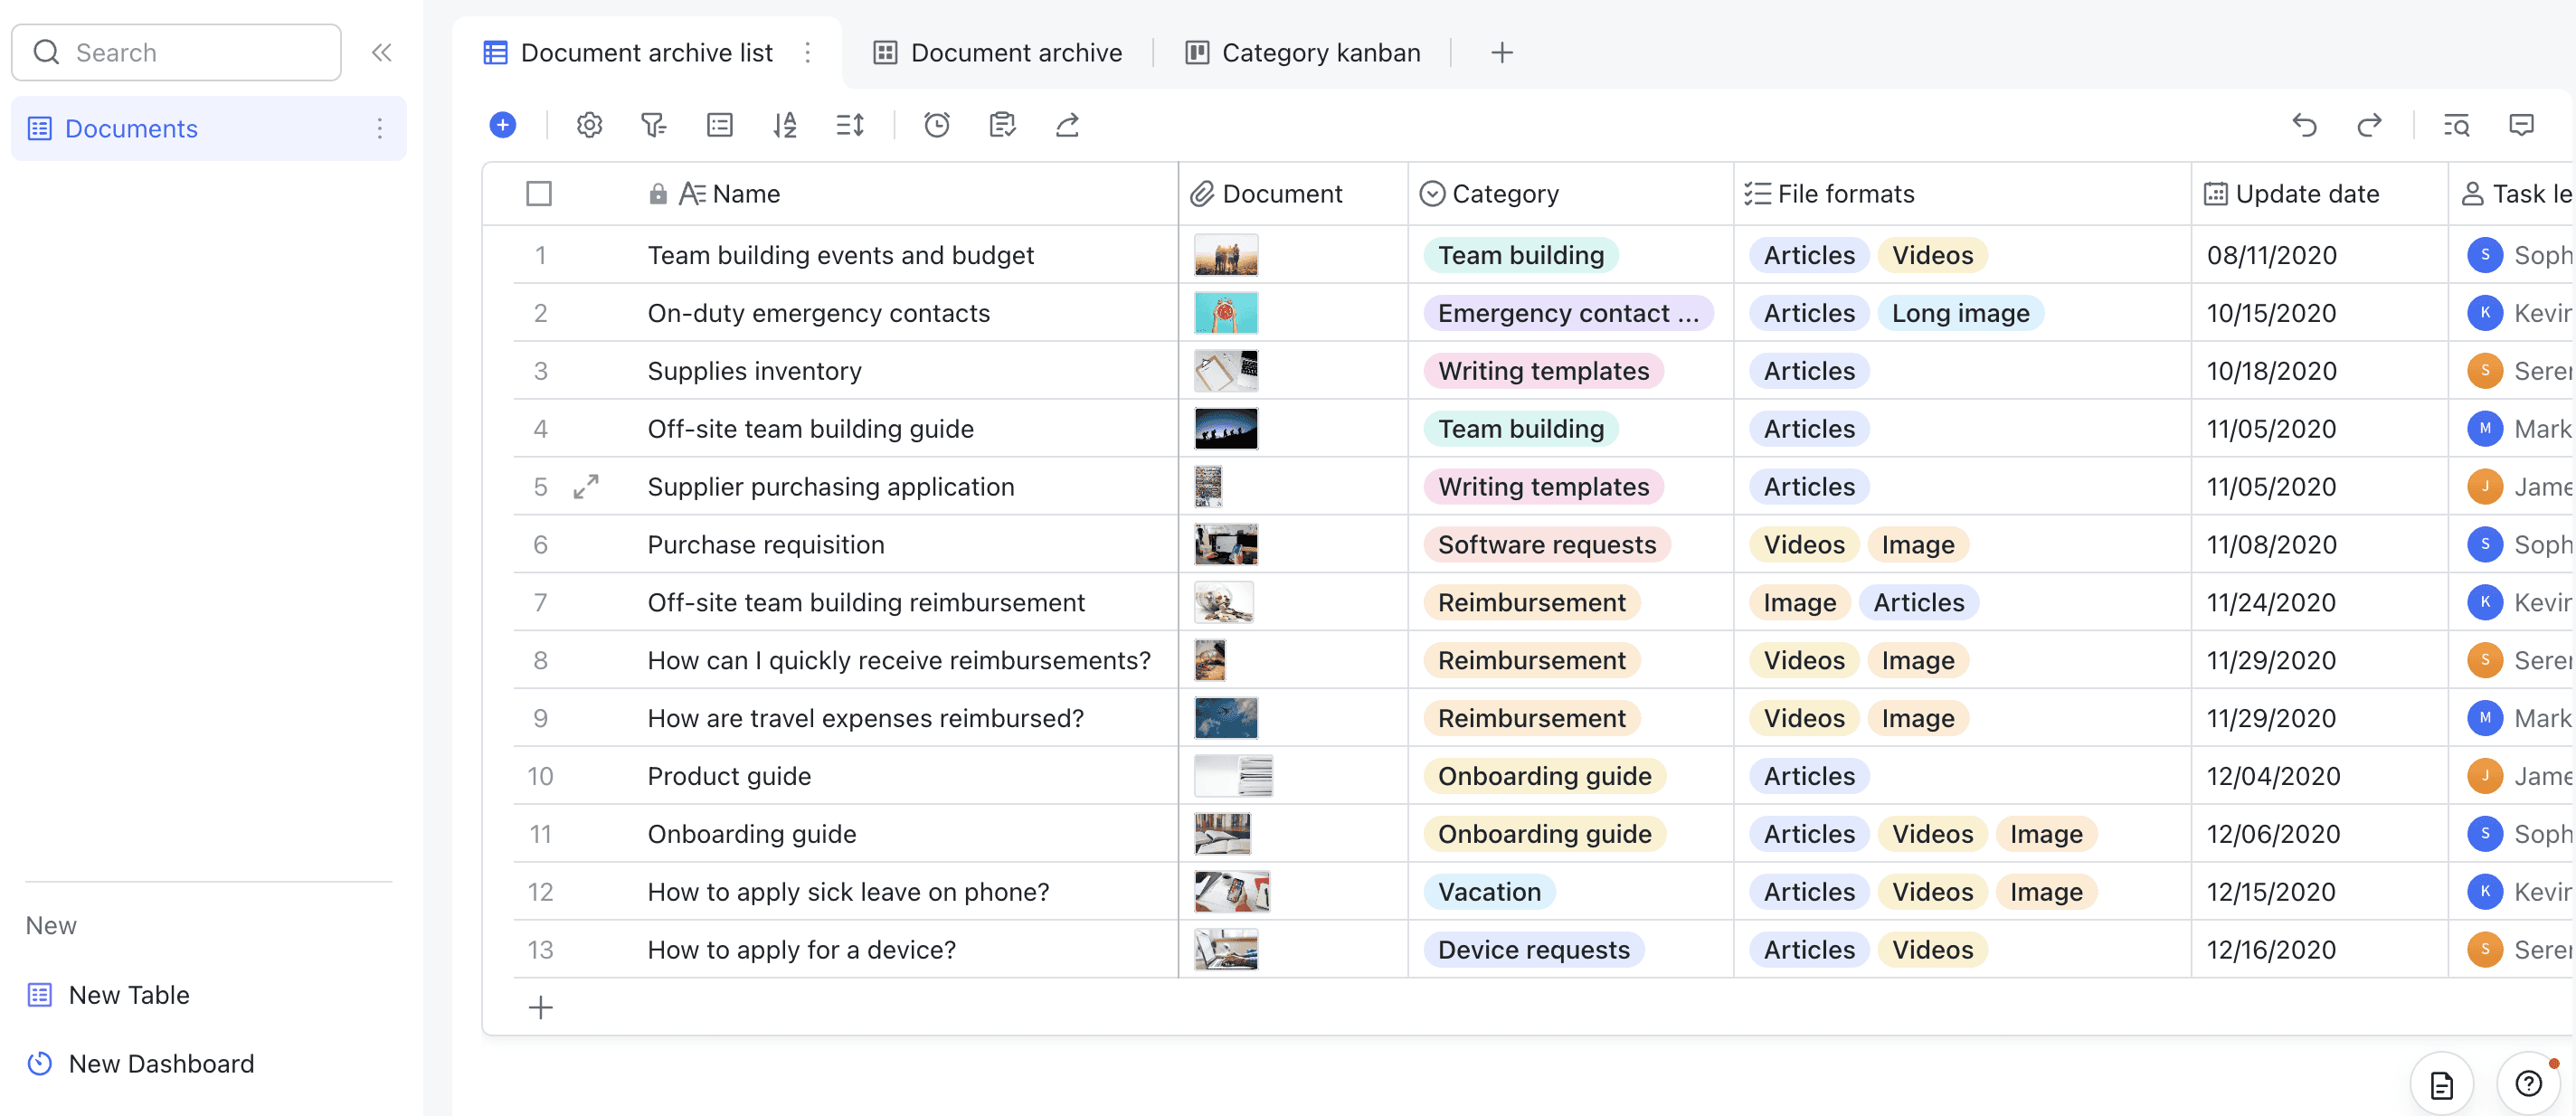This screenshot has width=2576, height=1116.
Task: Open the Documents table options menu
Action: click(x=379, y=129)
